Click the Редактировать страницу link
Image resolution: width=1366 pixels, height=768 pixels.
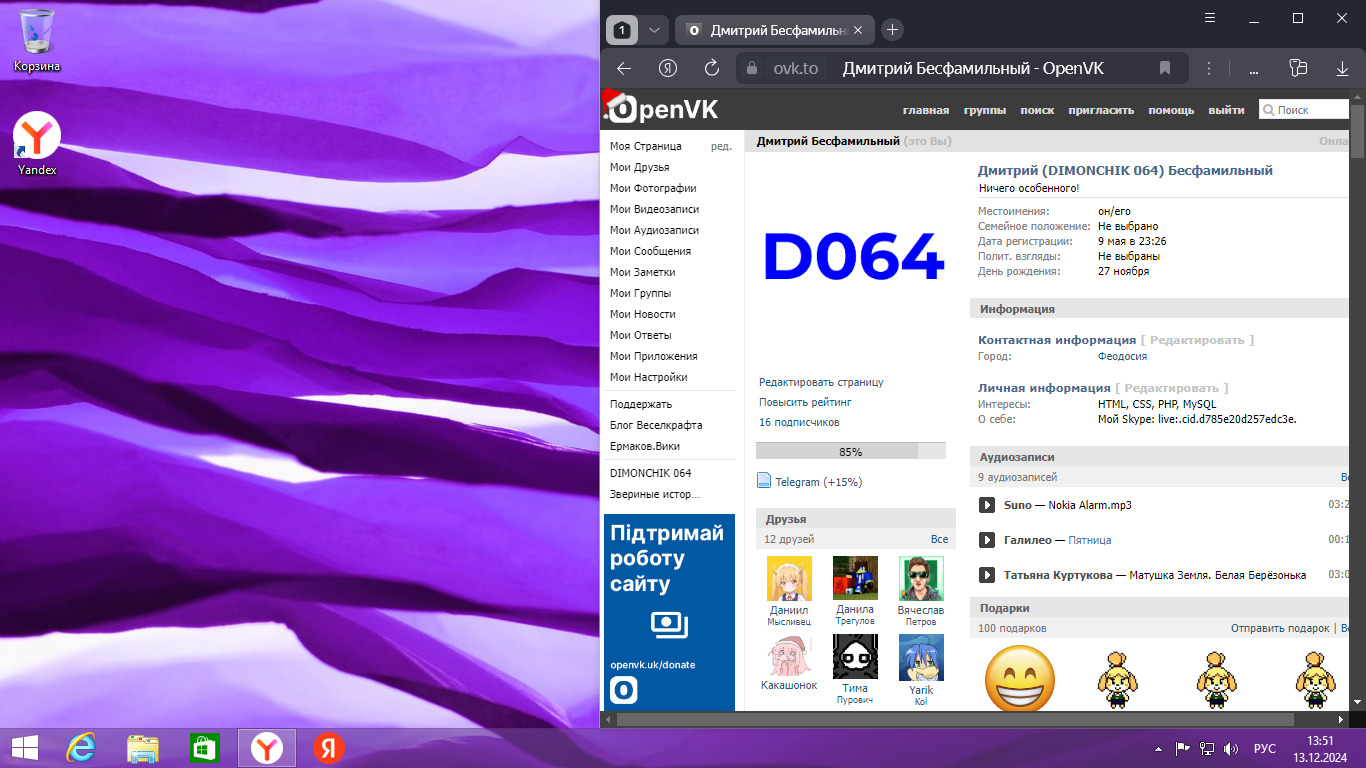[821, 382]
